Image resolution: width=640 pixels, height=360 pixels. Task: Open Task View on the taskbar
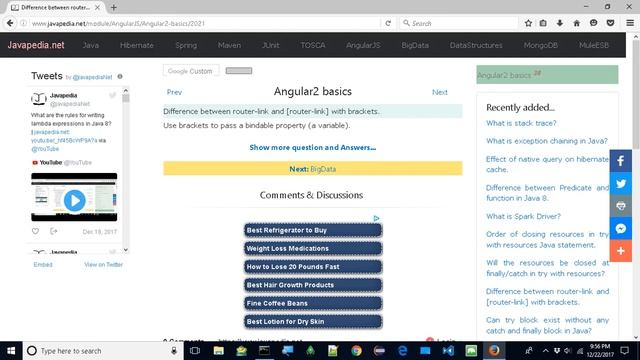point(195,351)
